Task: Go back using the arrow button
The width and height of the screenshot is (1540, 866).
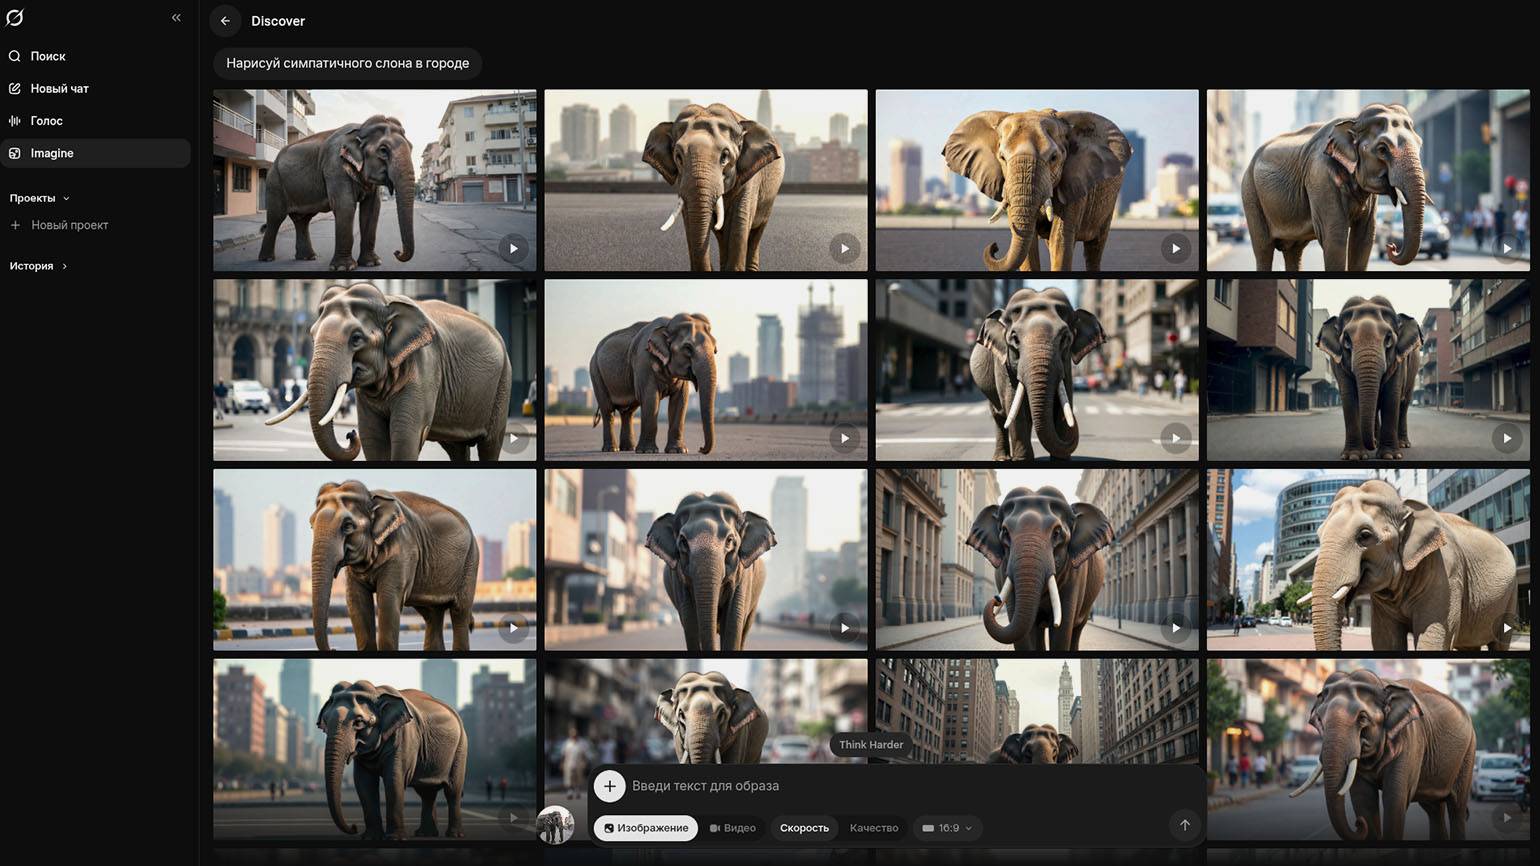Action: pos(225,21)
